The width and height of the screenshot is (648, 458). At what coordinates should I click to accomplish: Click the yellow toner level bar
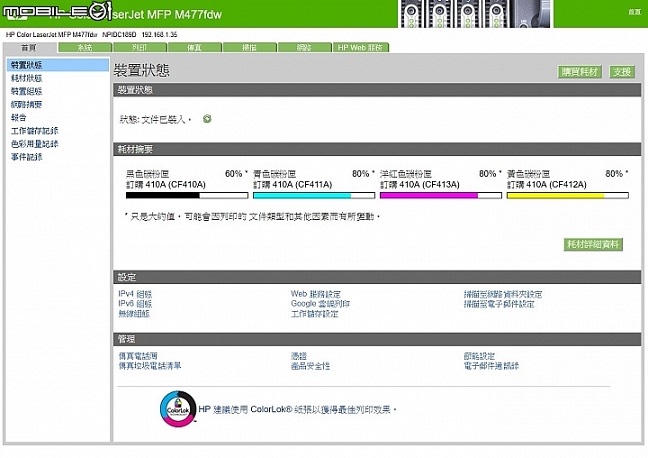tap(568, 196)
